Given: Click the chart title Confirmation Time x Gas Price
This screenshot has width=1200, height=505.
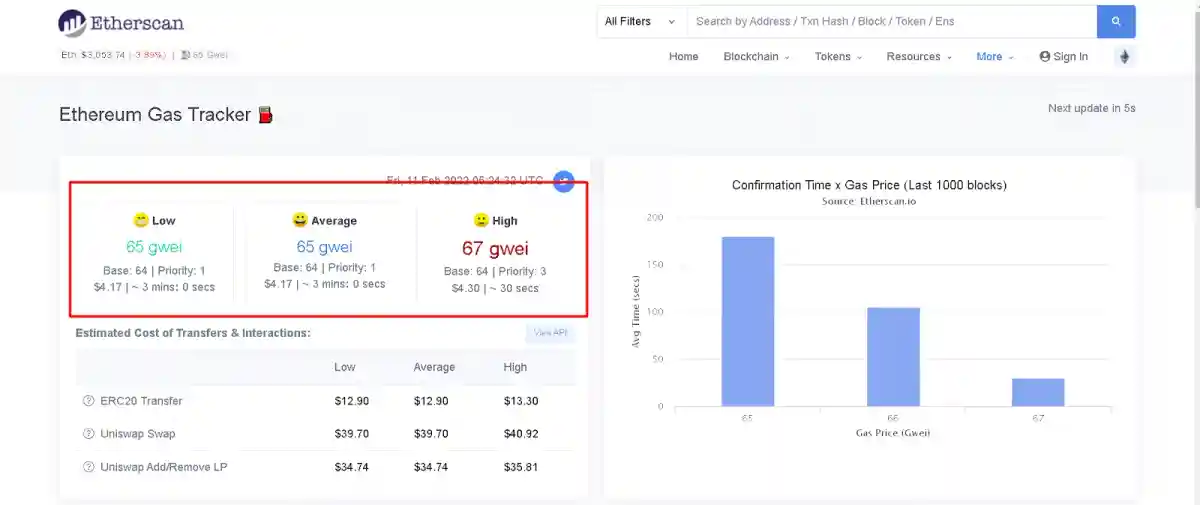Looking at the screenshot, I should [869, 185].
